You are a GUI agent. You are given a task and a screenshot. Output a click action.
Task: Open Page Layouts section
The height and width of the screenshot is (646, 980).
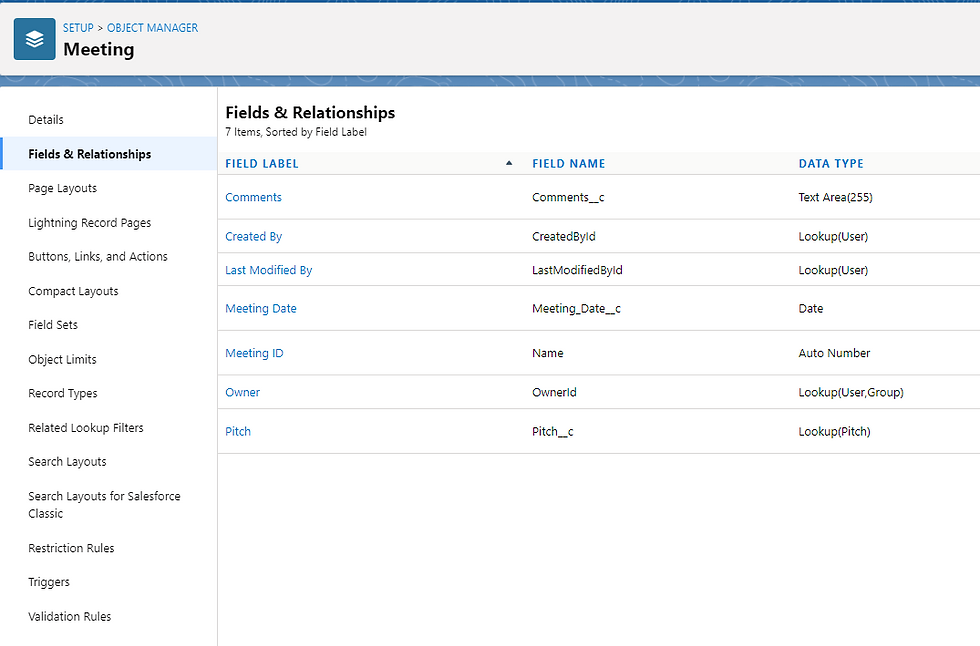click(x=62, y=188)
